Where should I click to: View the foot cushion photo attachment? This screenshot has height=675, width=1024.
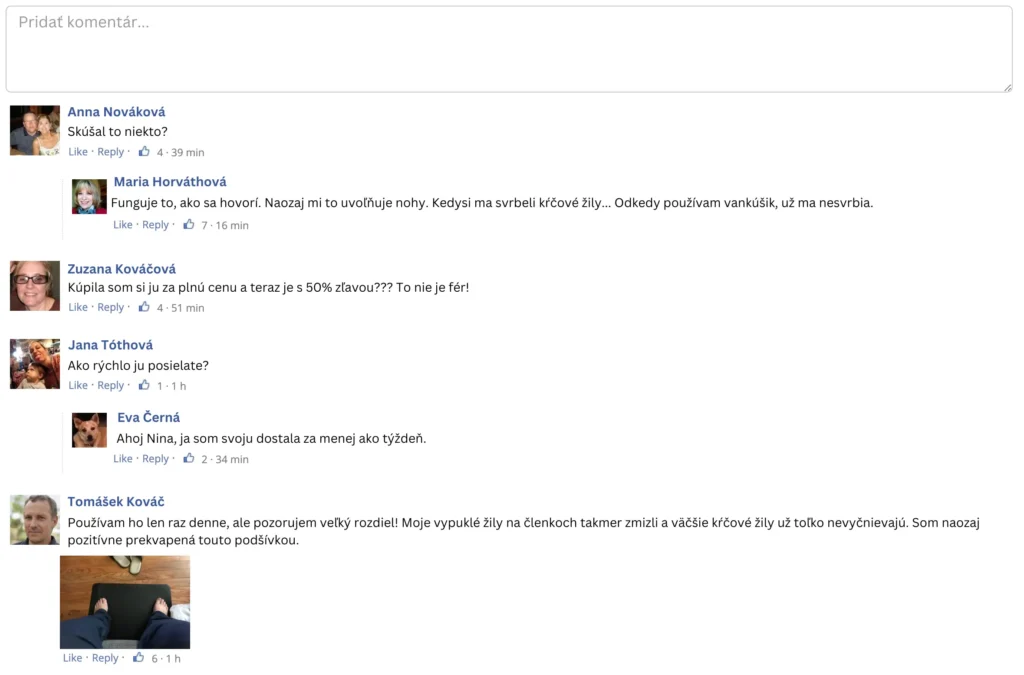click(x=125, y=602)
